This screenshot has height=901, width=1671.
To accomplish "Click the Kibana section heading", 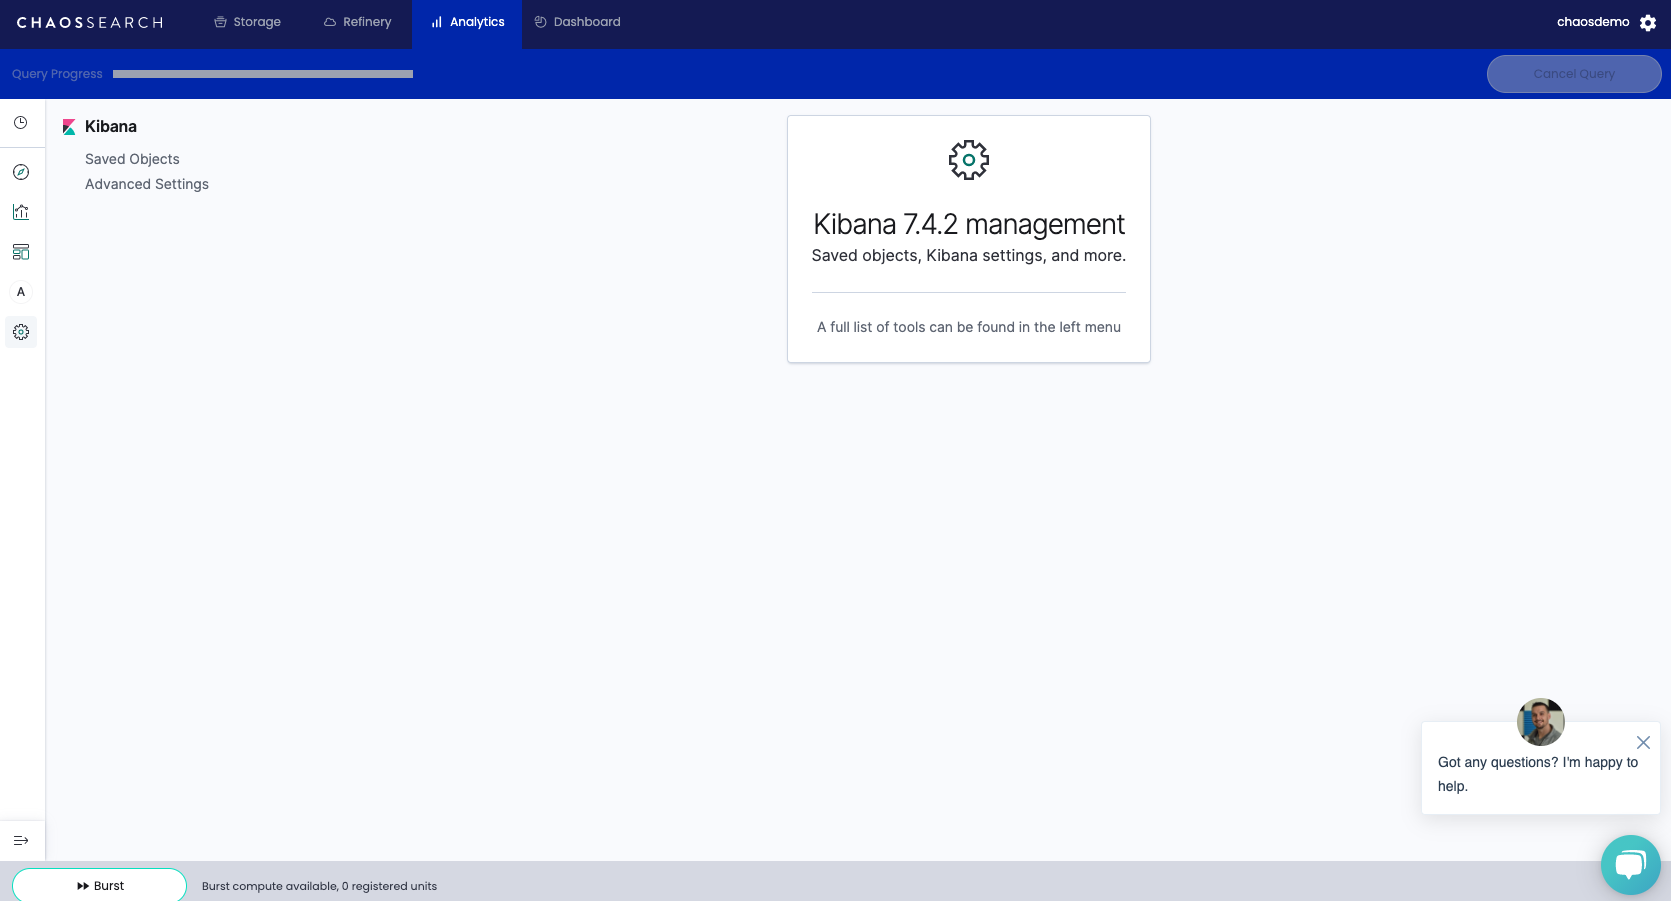I will pyautogui.click(x=111, y=127).
